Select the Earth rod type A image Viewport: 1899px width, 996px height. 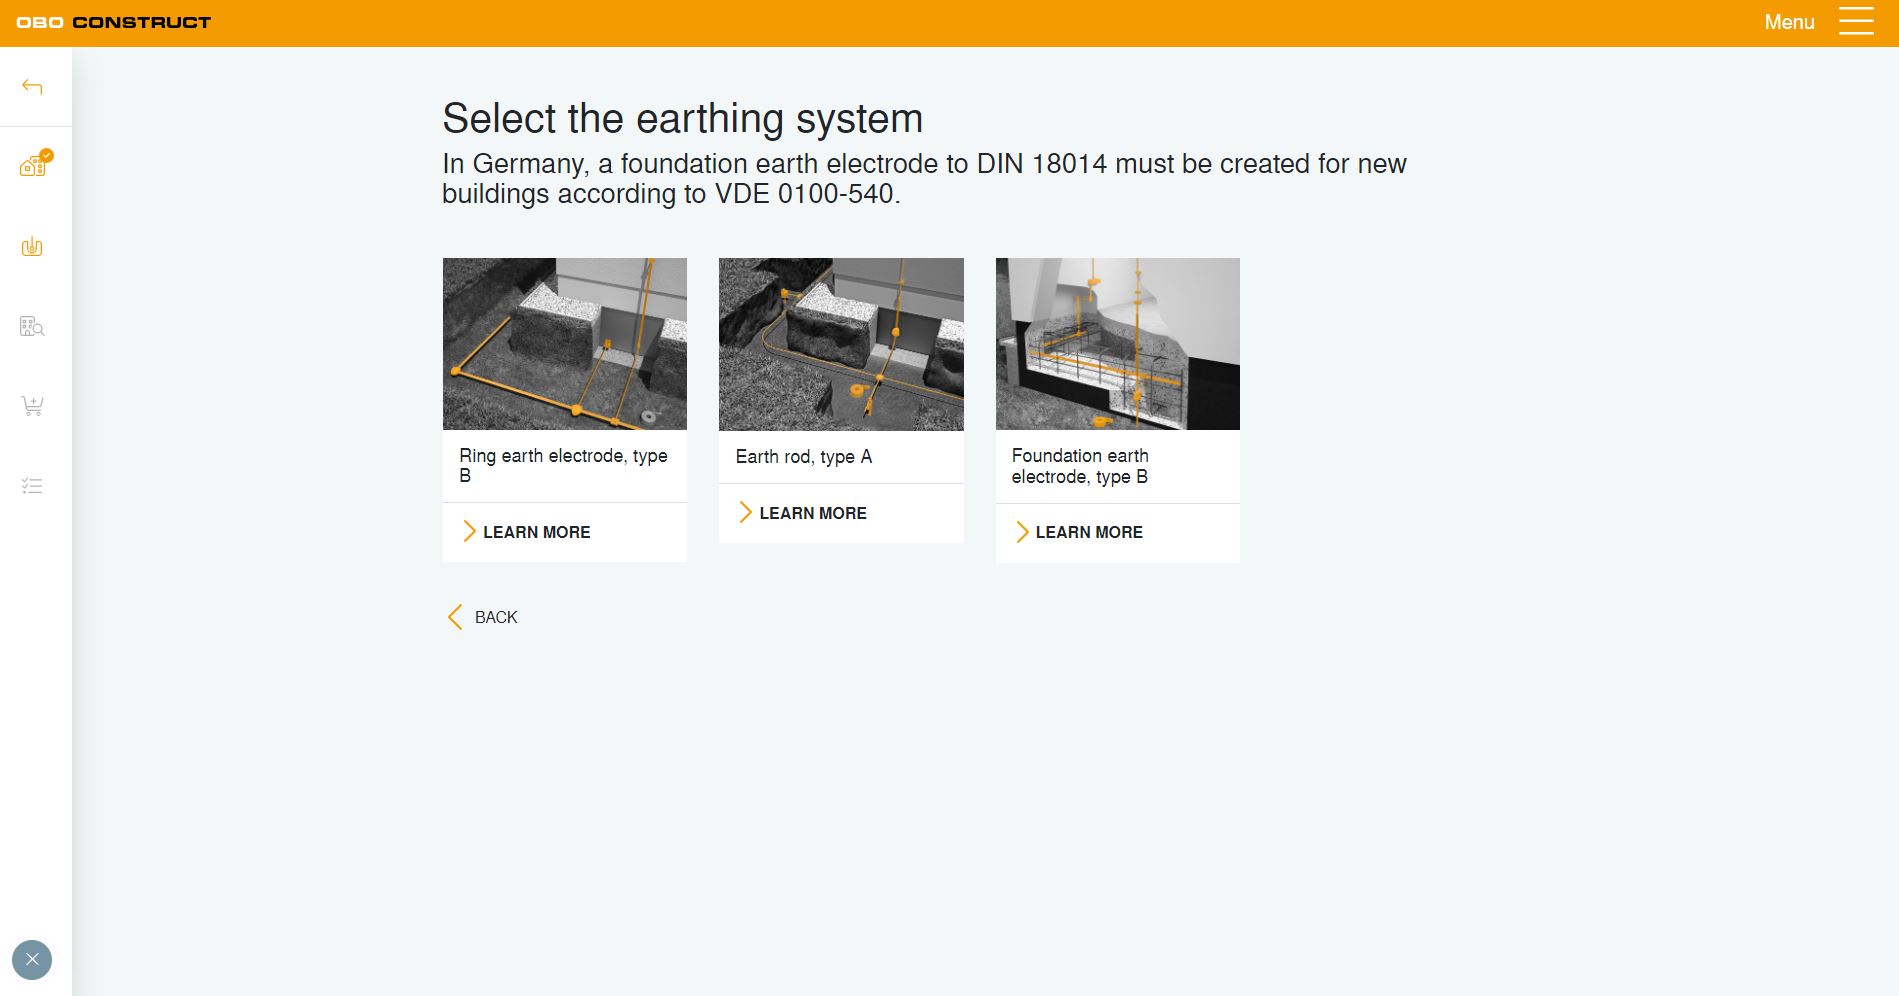click(841, 344)
